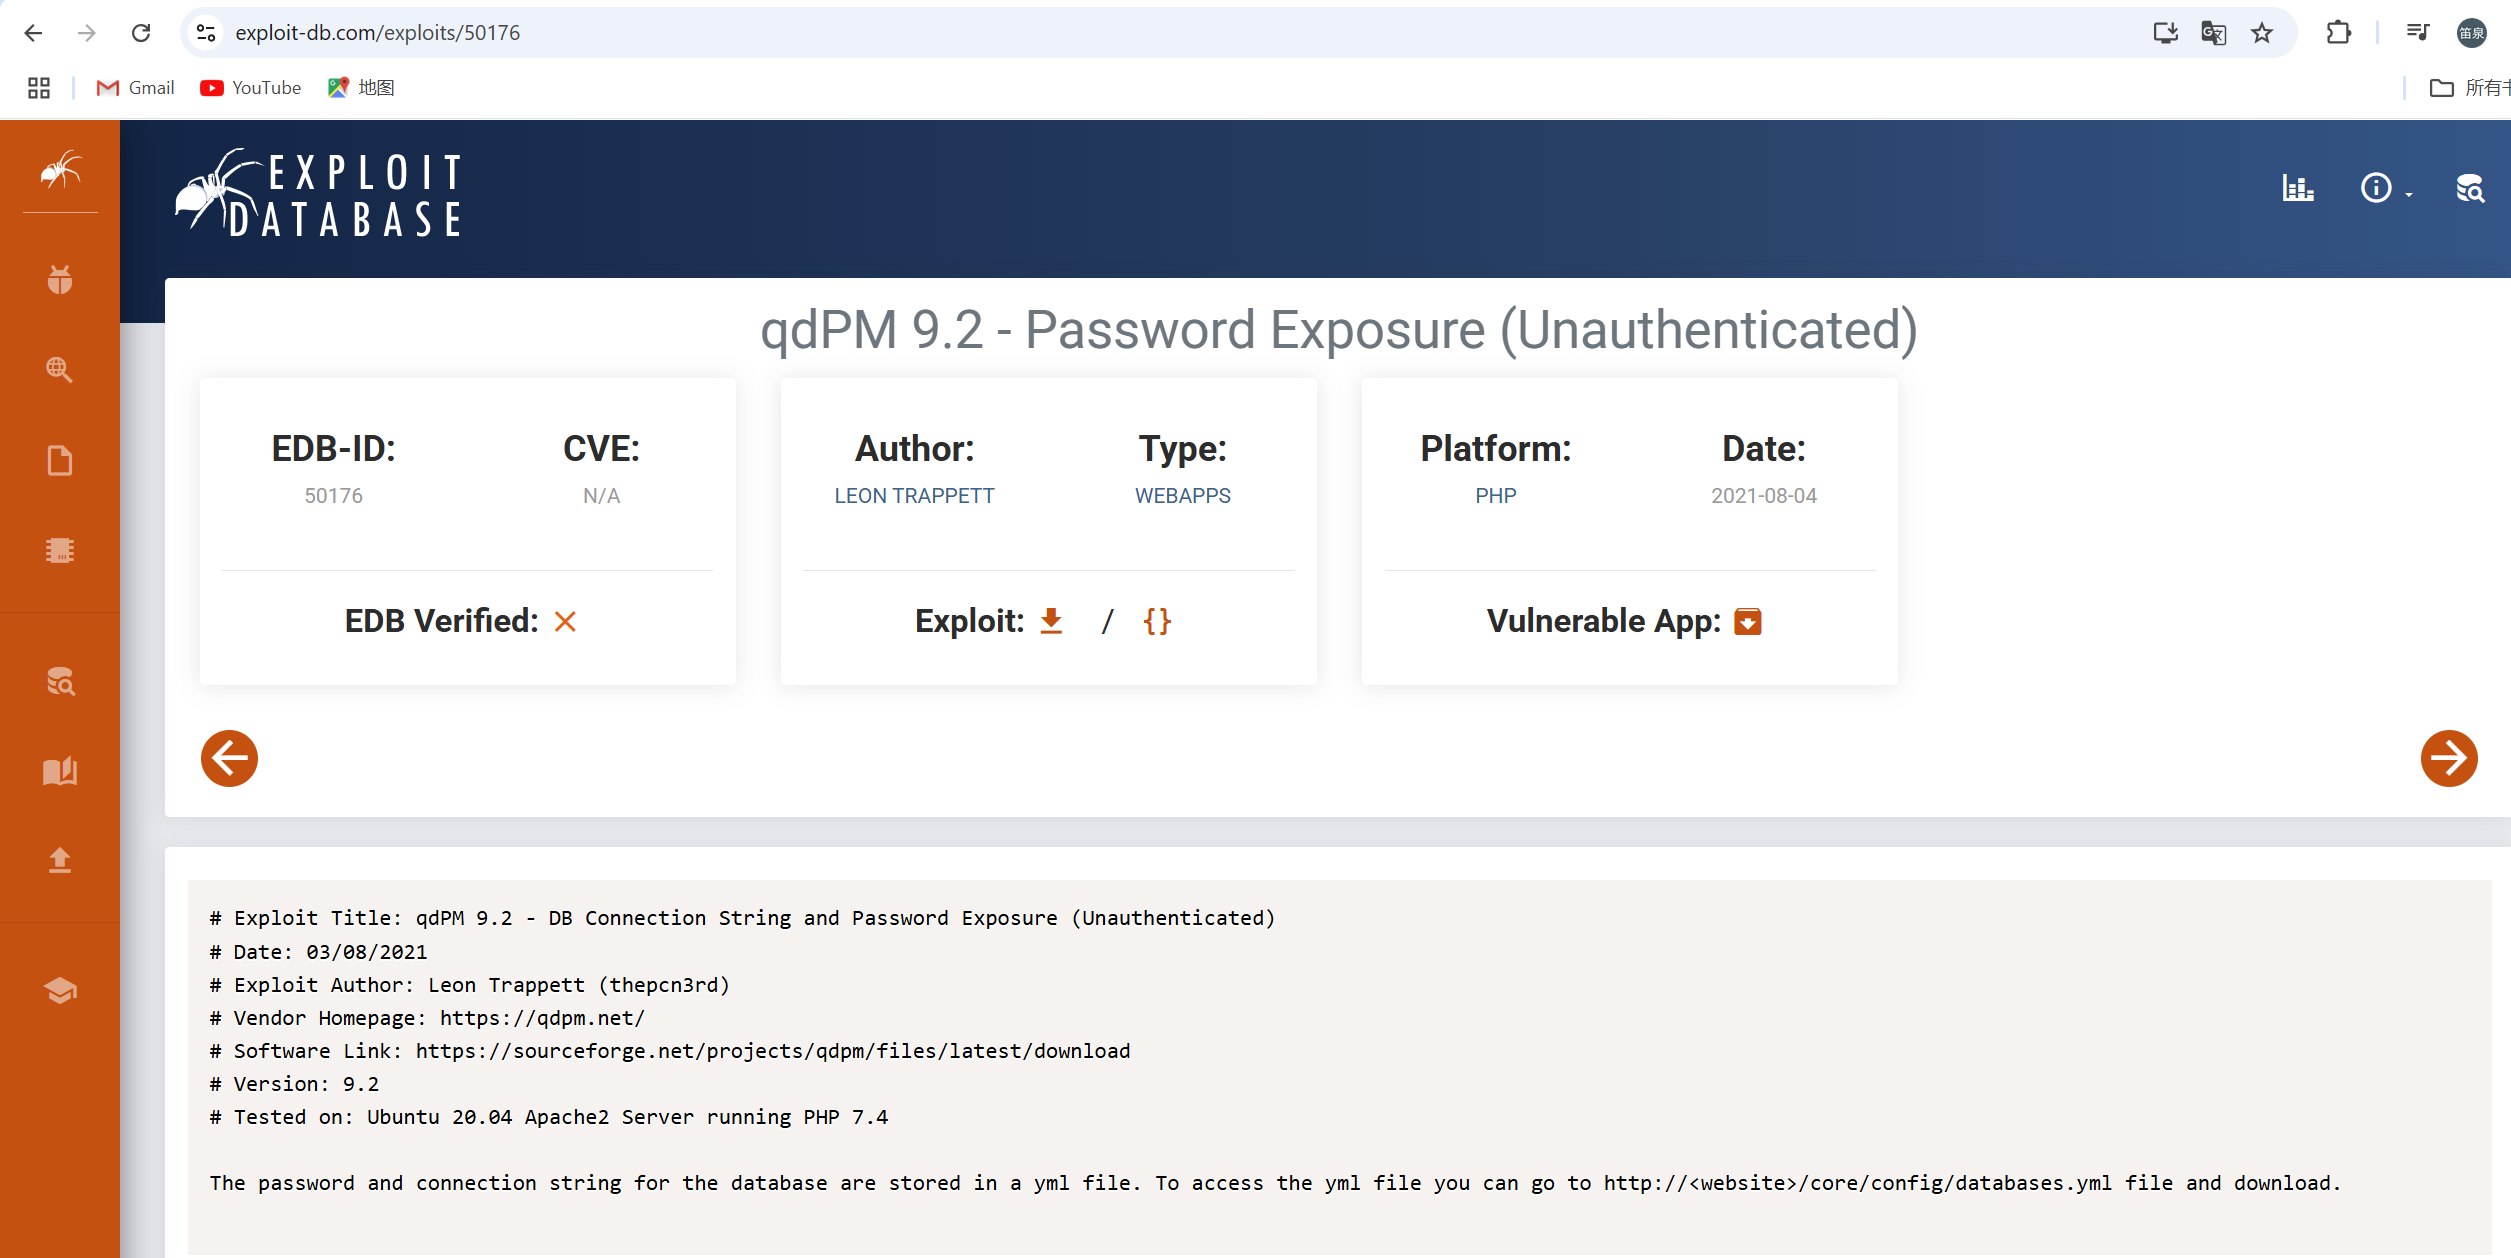The image size is (2511, 1258).
Task: Open search database icon in header
Action: point(2470,188)
